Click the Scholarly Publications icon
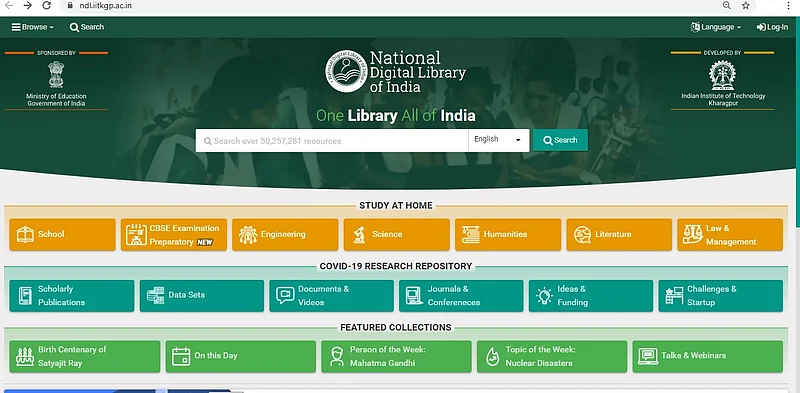The height and width of the screenshot is (393, 800). point(25,296)
